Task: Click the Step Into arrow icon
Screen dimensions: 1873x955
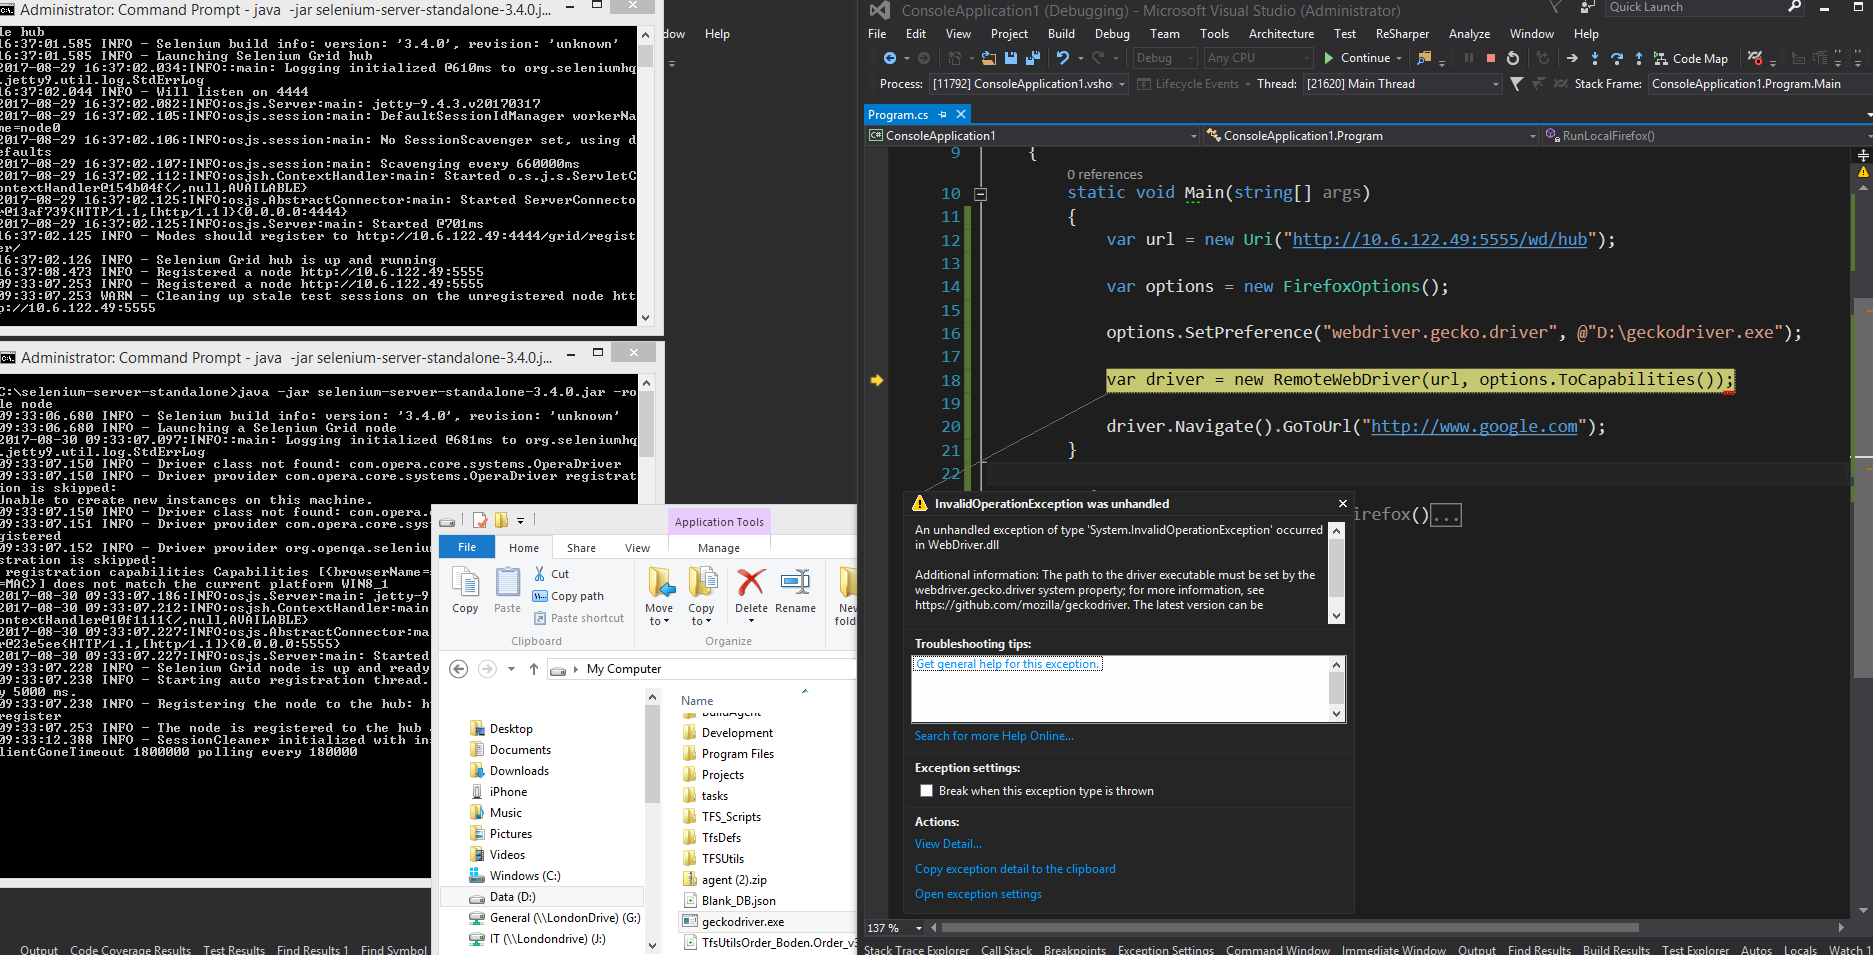Action: coord(1594,58)
